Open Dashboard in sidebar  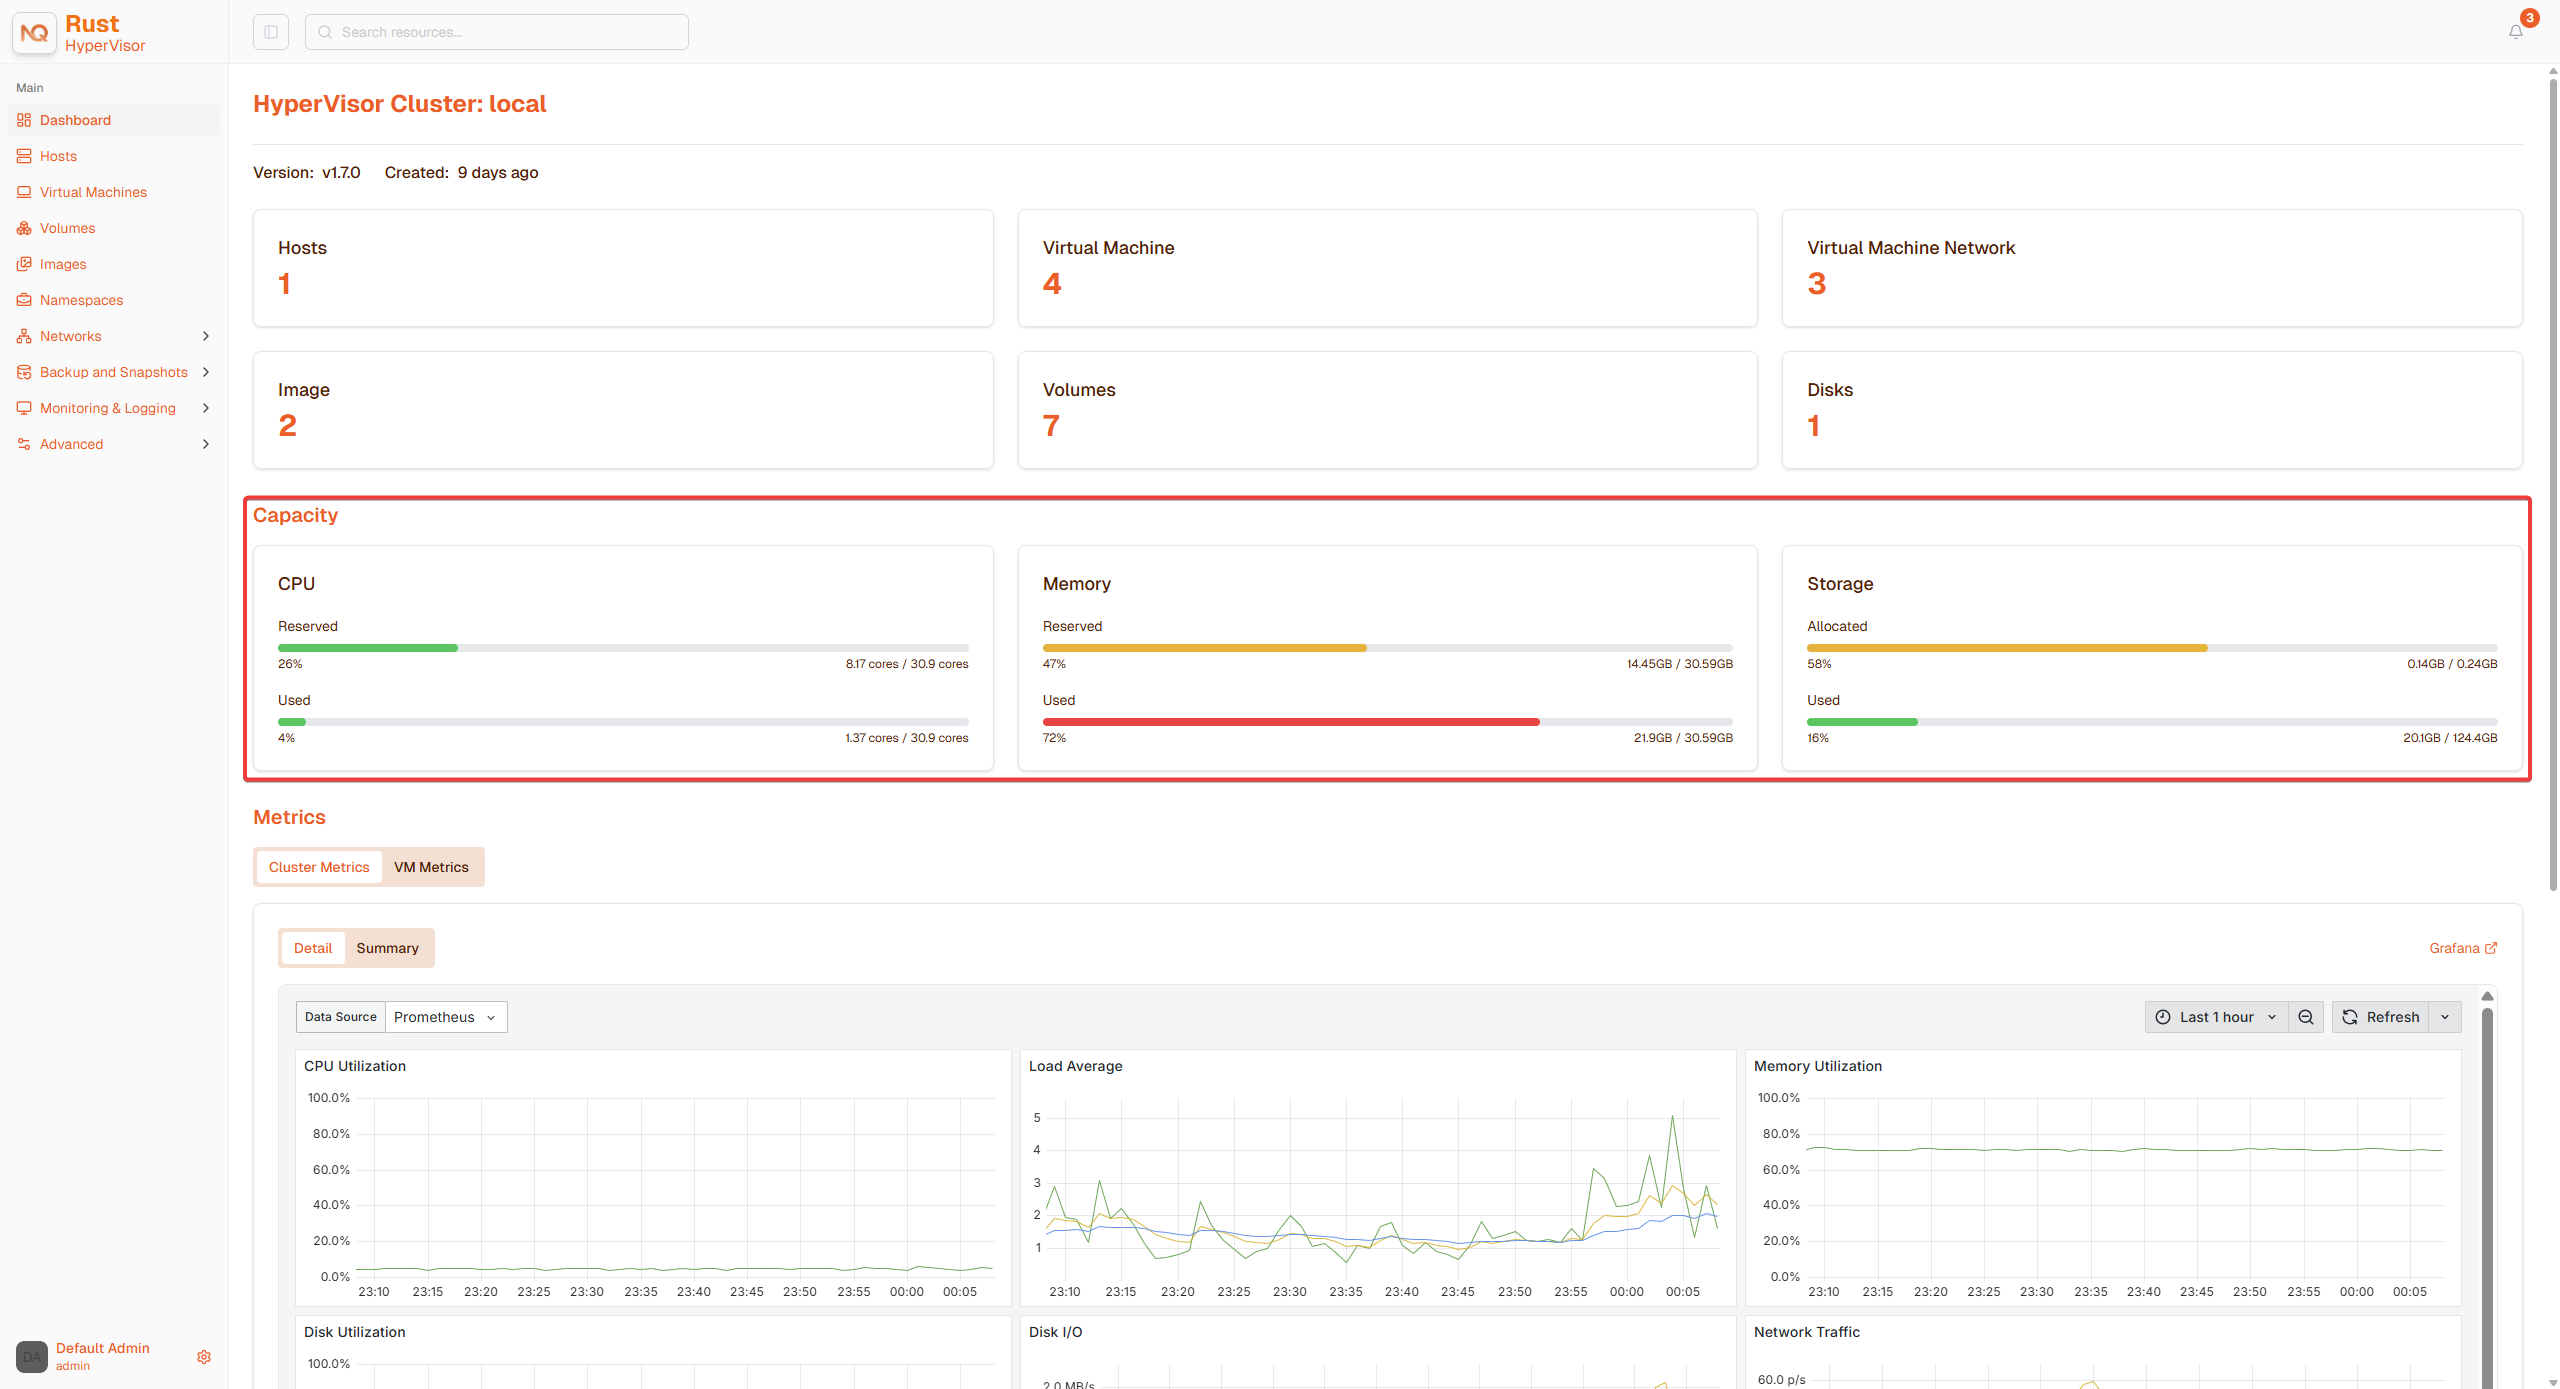114,120
